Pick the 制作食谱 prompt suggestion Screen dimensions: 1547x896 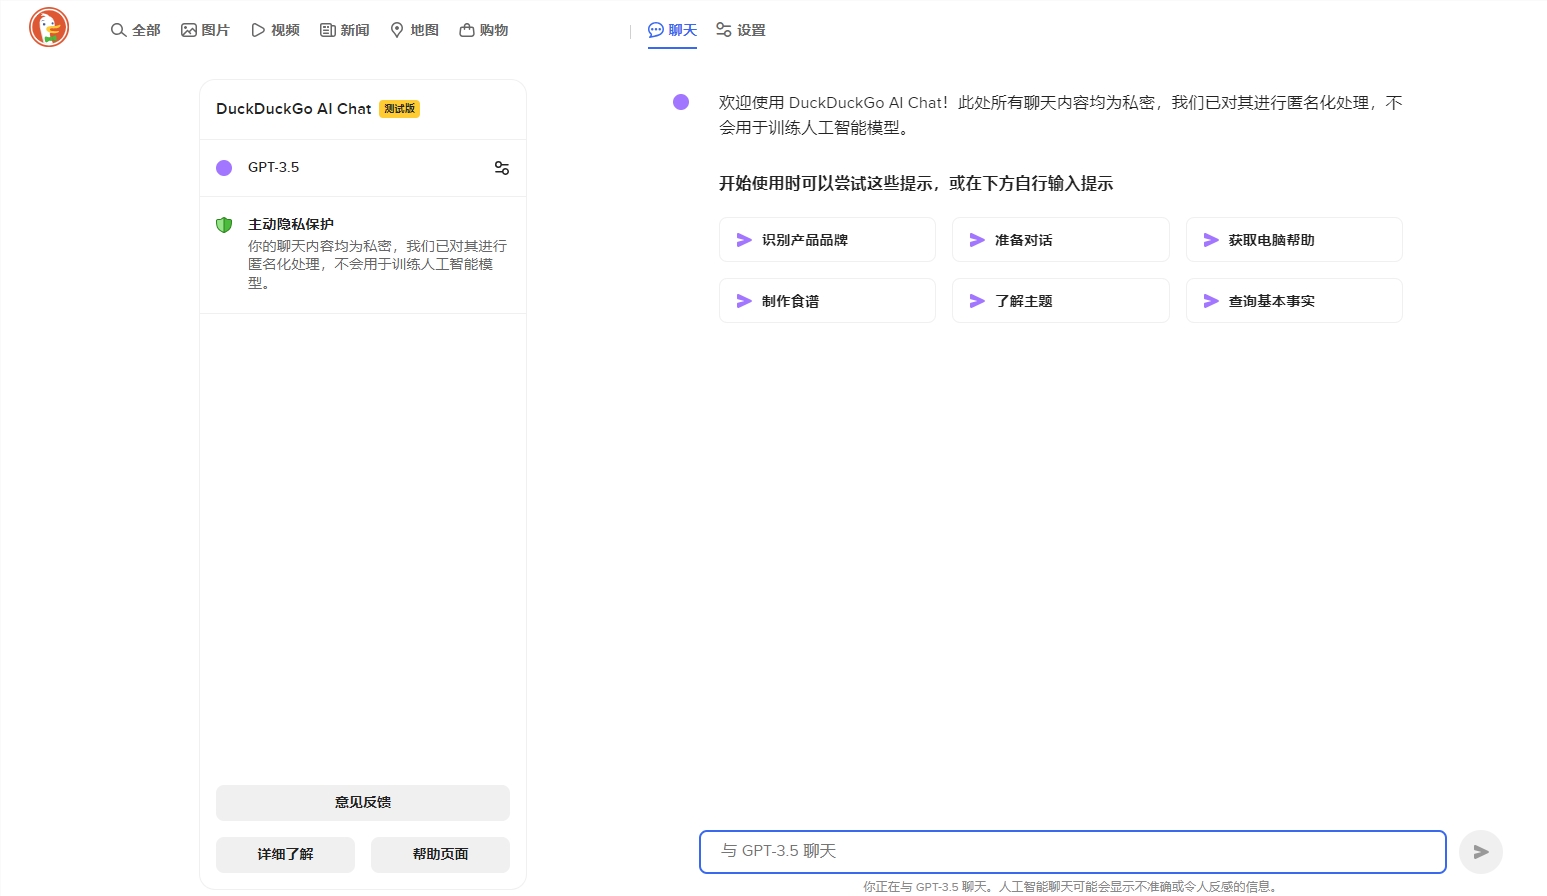[827, 301]
